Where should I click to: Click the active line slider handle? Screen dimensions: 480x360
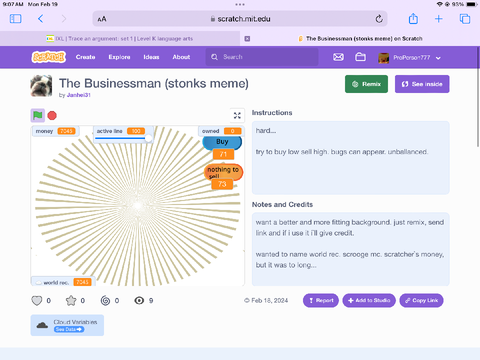(x=149, y=138)
